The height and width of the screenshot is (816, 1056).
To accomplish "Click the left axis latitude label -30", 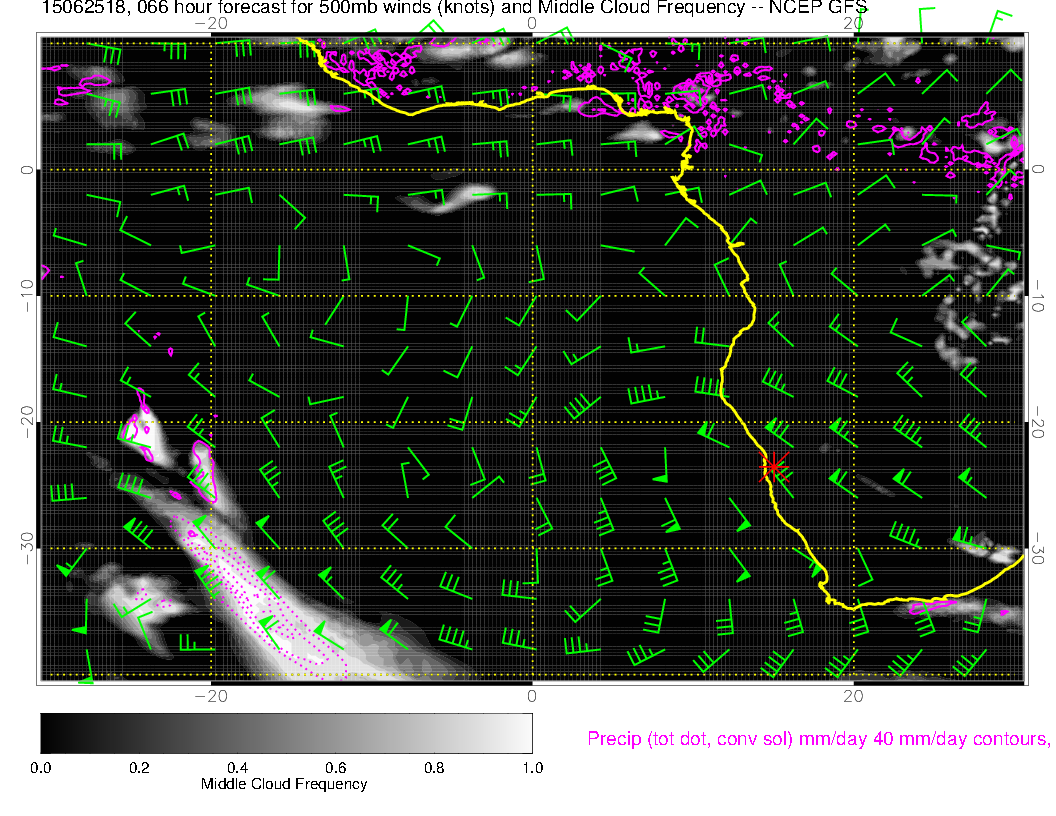I will tap(27, 549).
